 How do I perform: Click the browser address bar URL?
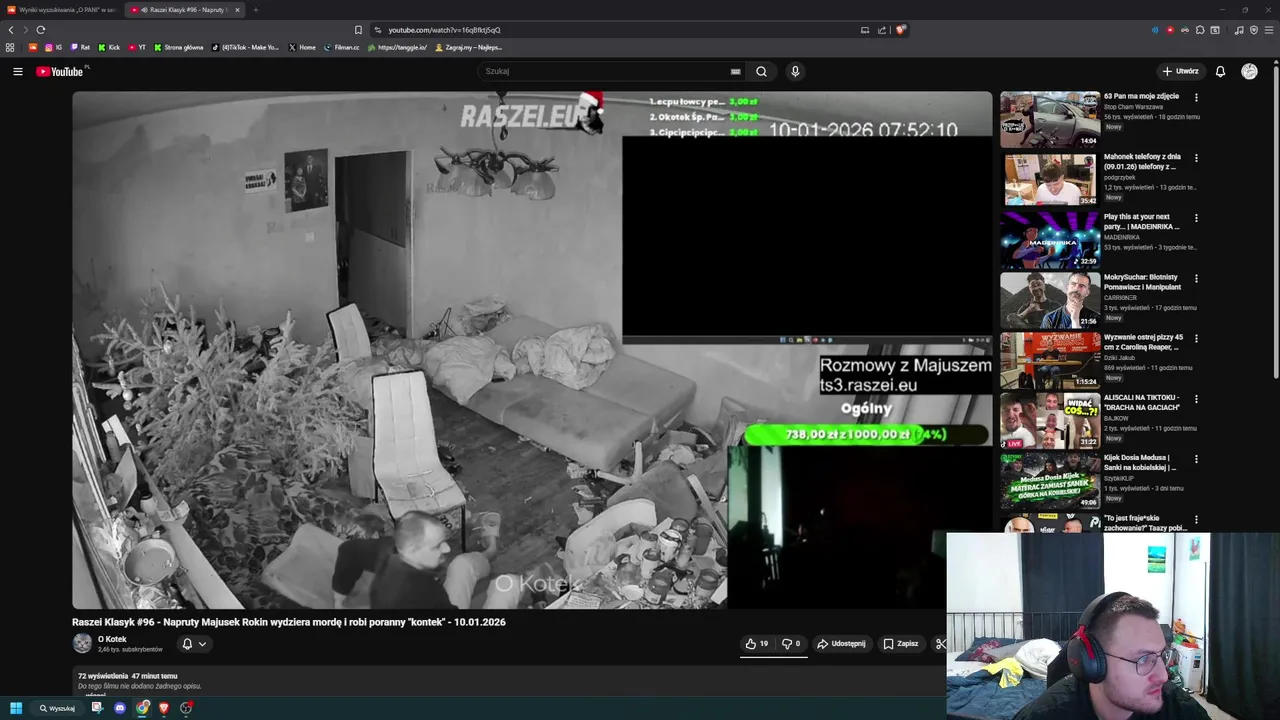coord(445,30)
